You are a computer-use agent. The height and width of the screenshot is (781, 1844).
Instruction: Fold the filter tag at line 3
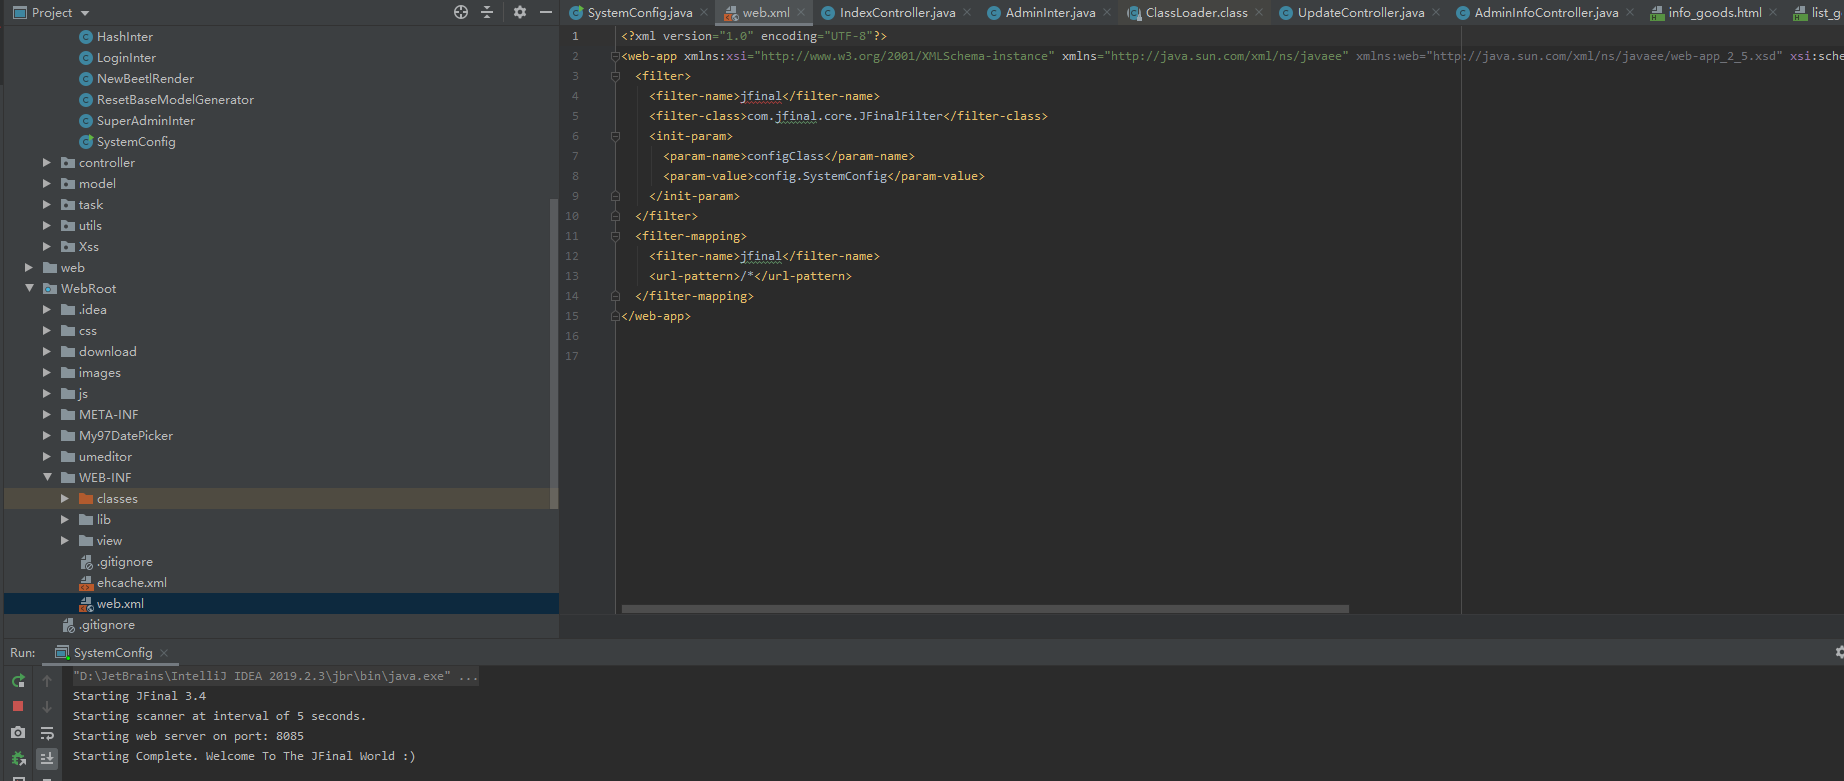click(615, 76)
